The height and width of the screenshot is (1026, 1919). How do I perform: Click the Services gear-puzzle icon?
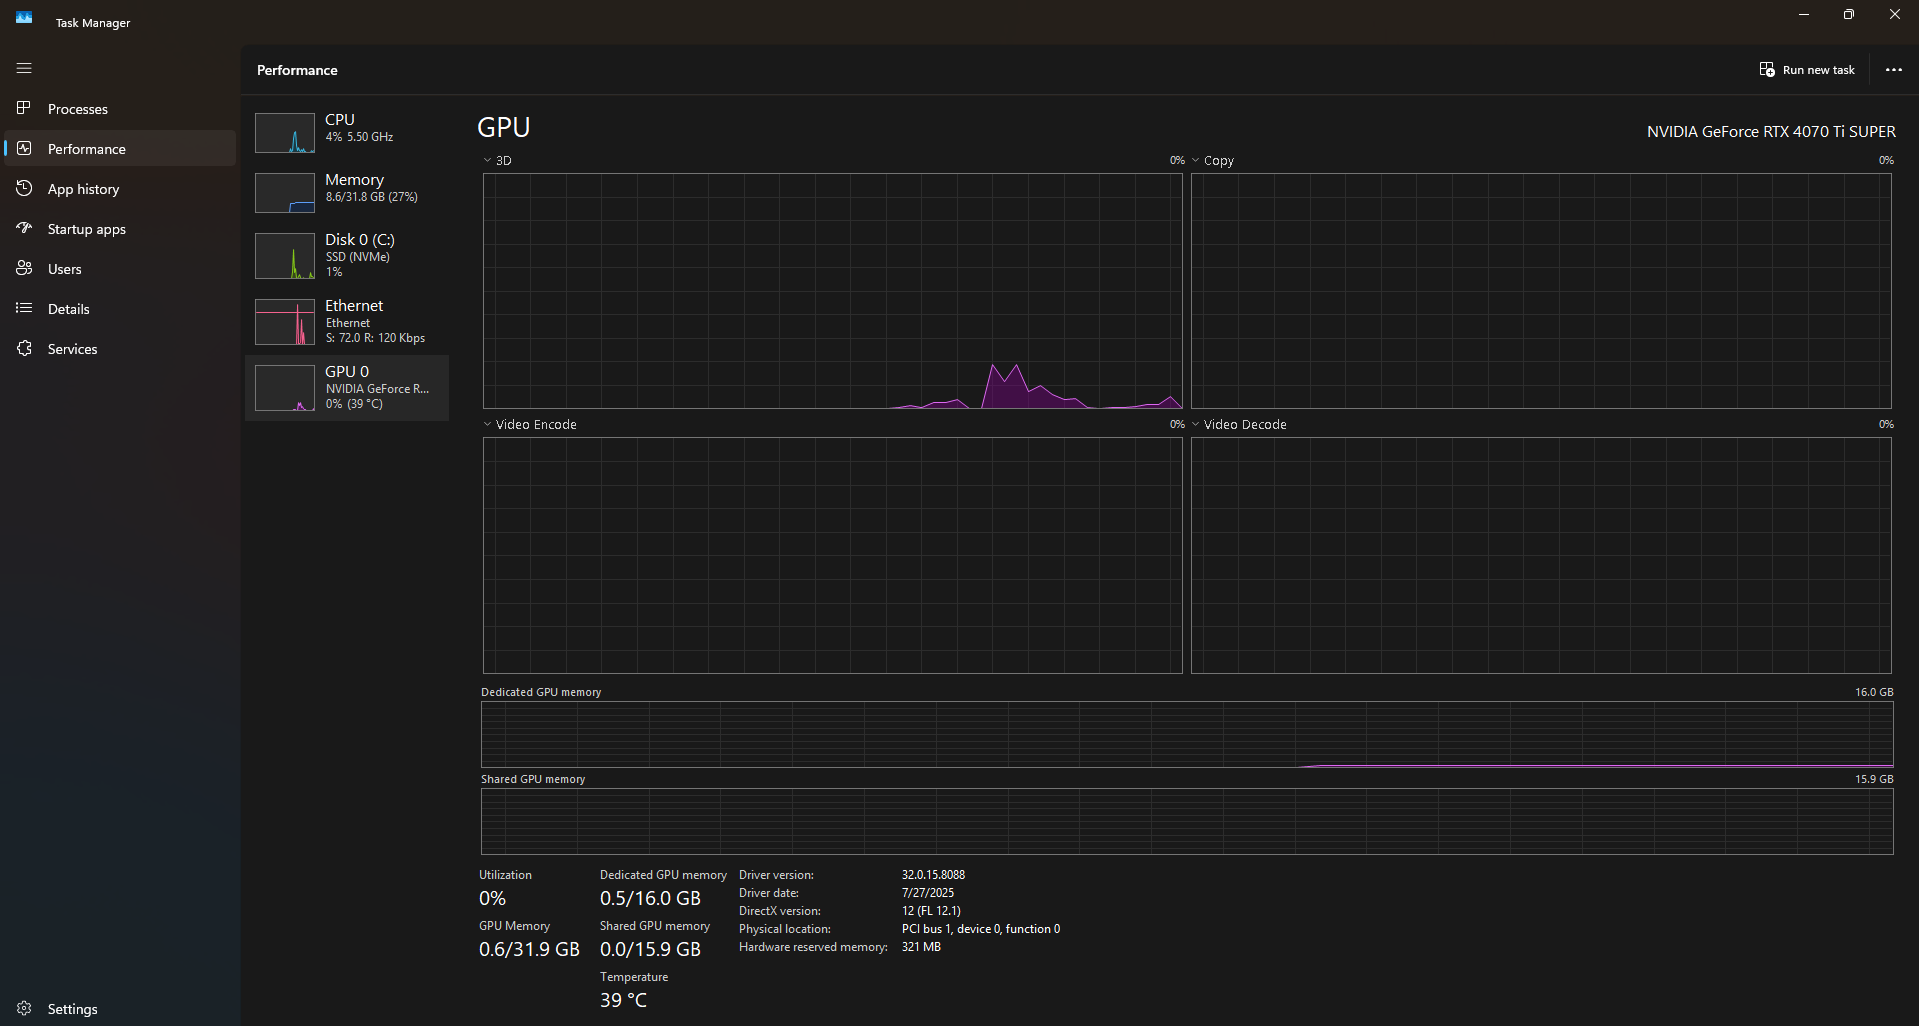(24, 348)
